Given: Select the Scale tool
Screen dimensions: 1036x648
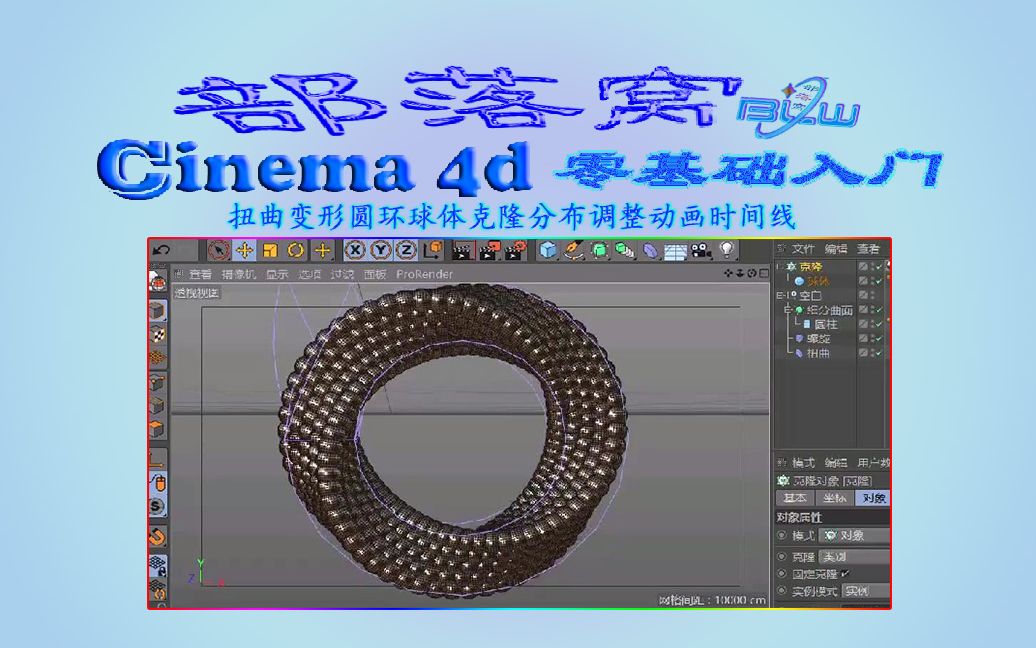Looking at the screenshot, I should tap(270, 250).
